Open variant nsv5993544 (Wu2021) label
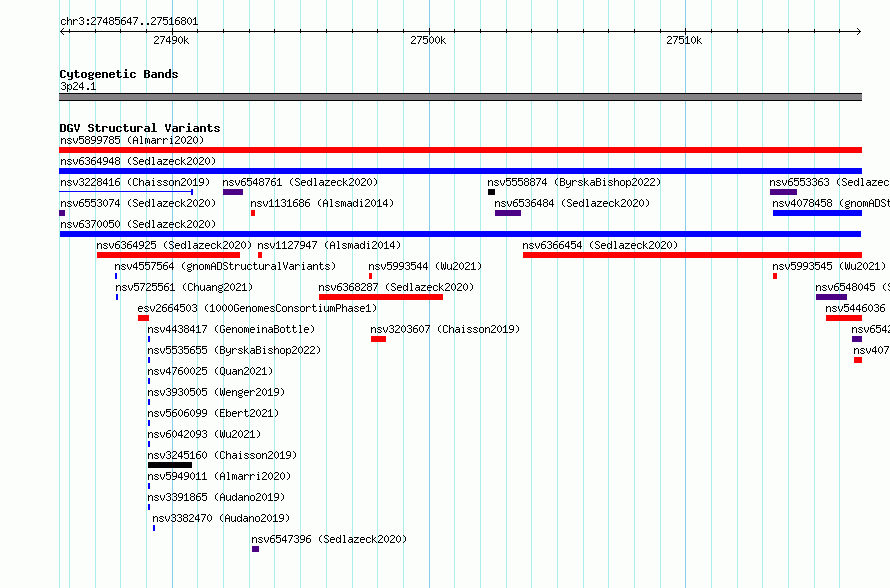Screen dimensions: 890x588 (x=425, y=266)
